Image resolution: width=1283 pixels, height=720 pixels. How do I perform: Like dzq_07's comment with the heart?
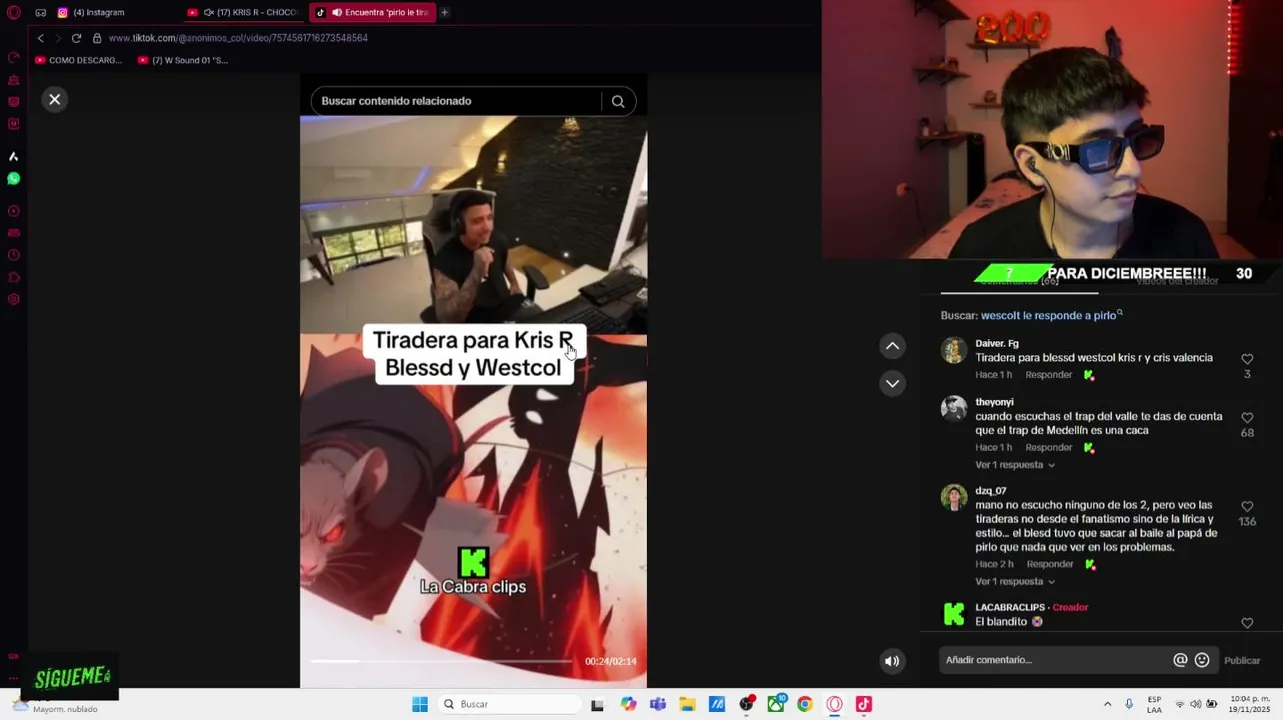1247,507
